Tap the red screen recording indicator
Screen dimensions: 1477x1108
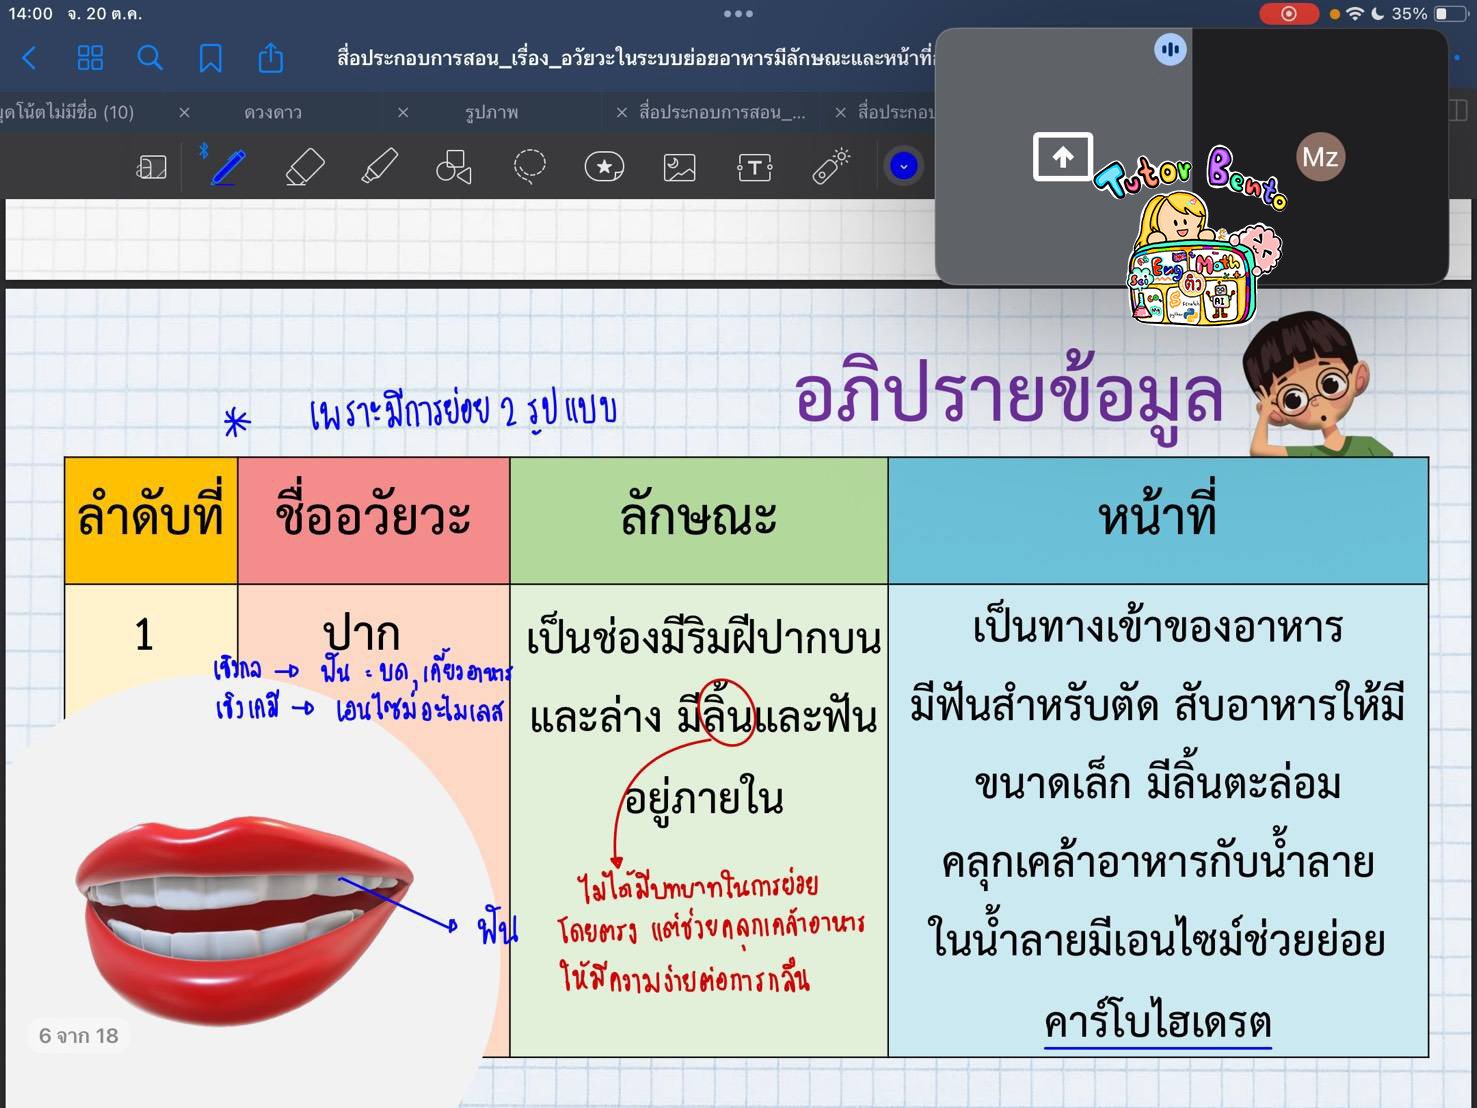pos(1288,14)
